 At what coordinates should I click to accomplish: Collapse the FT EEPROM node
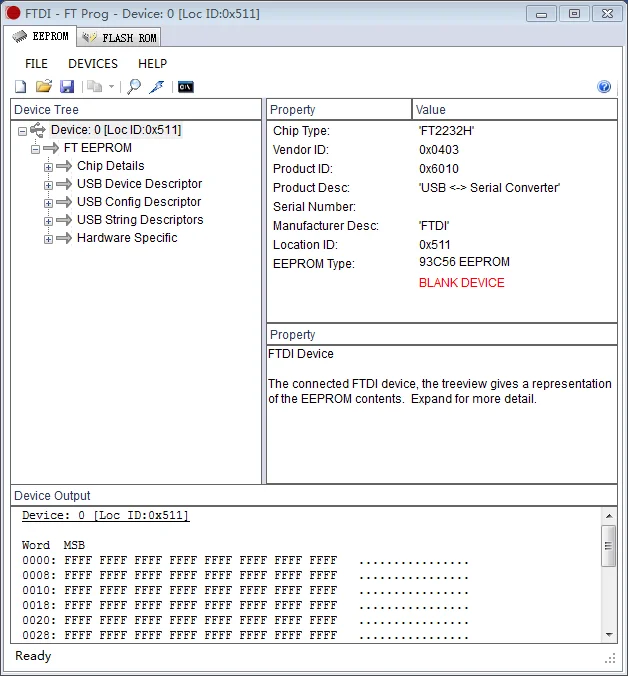tap(35, 149)
